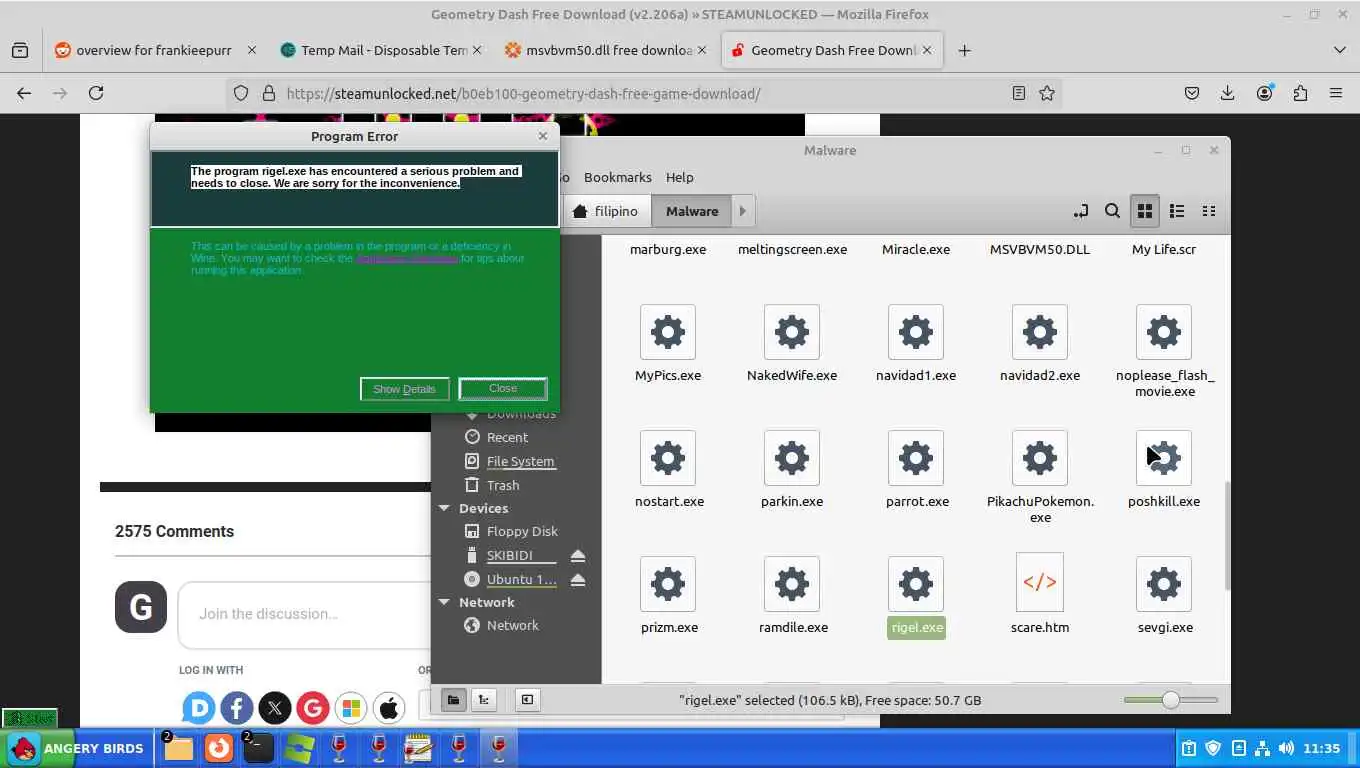This screenshot has height=768, width=1360.
Task: Log in with Apple icon
Action: [x=389, y=709]
